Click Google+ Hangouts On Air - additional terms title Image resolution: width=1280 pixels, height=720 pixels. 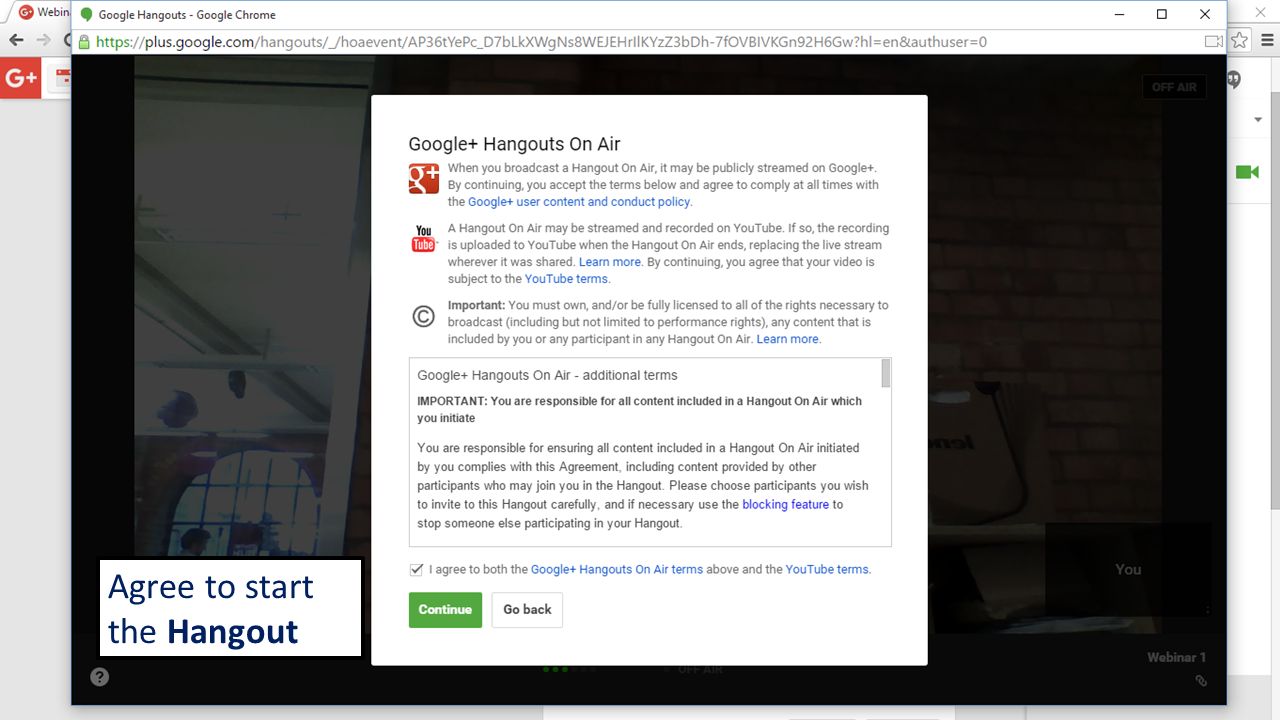click(547, 375)
